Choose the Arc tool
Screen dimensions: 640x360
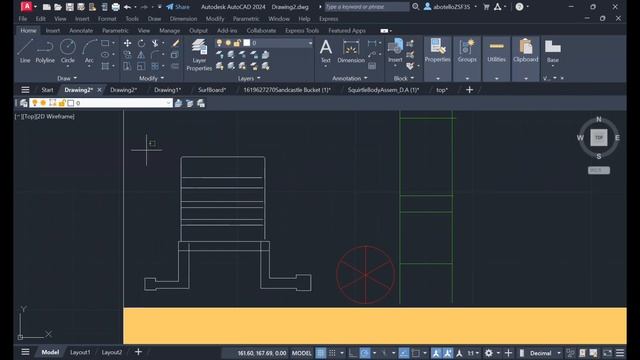89,51
